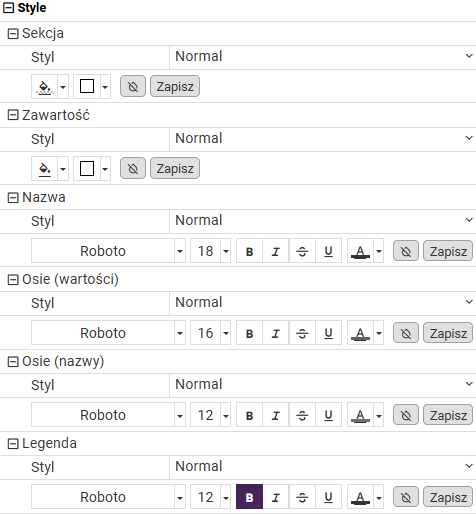
Task: Click the Nazwa font color icon
Action: (360, 251)
